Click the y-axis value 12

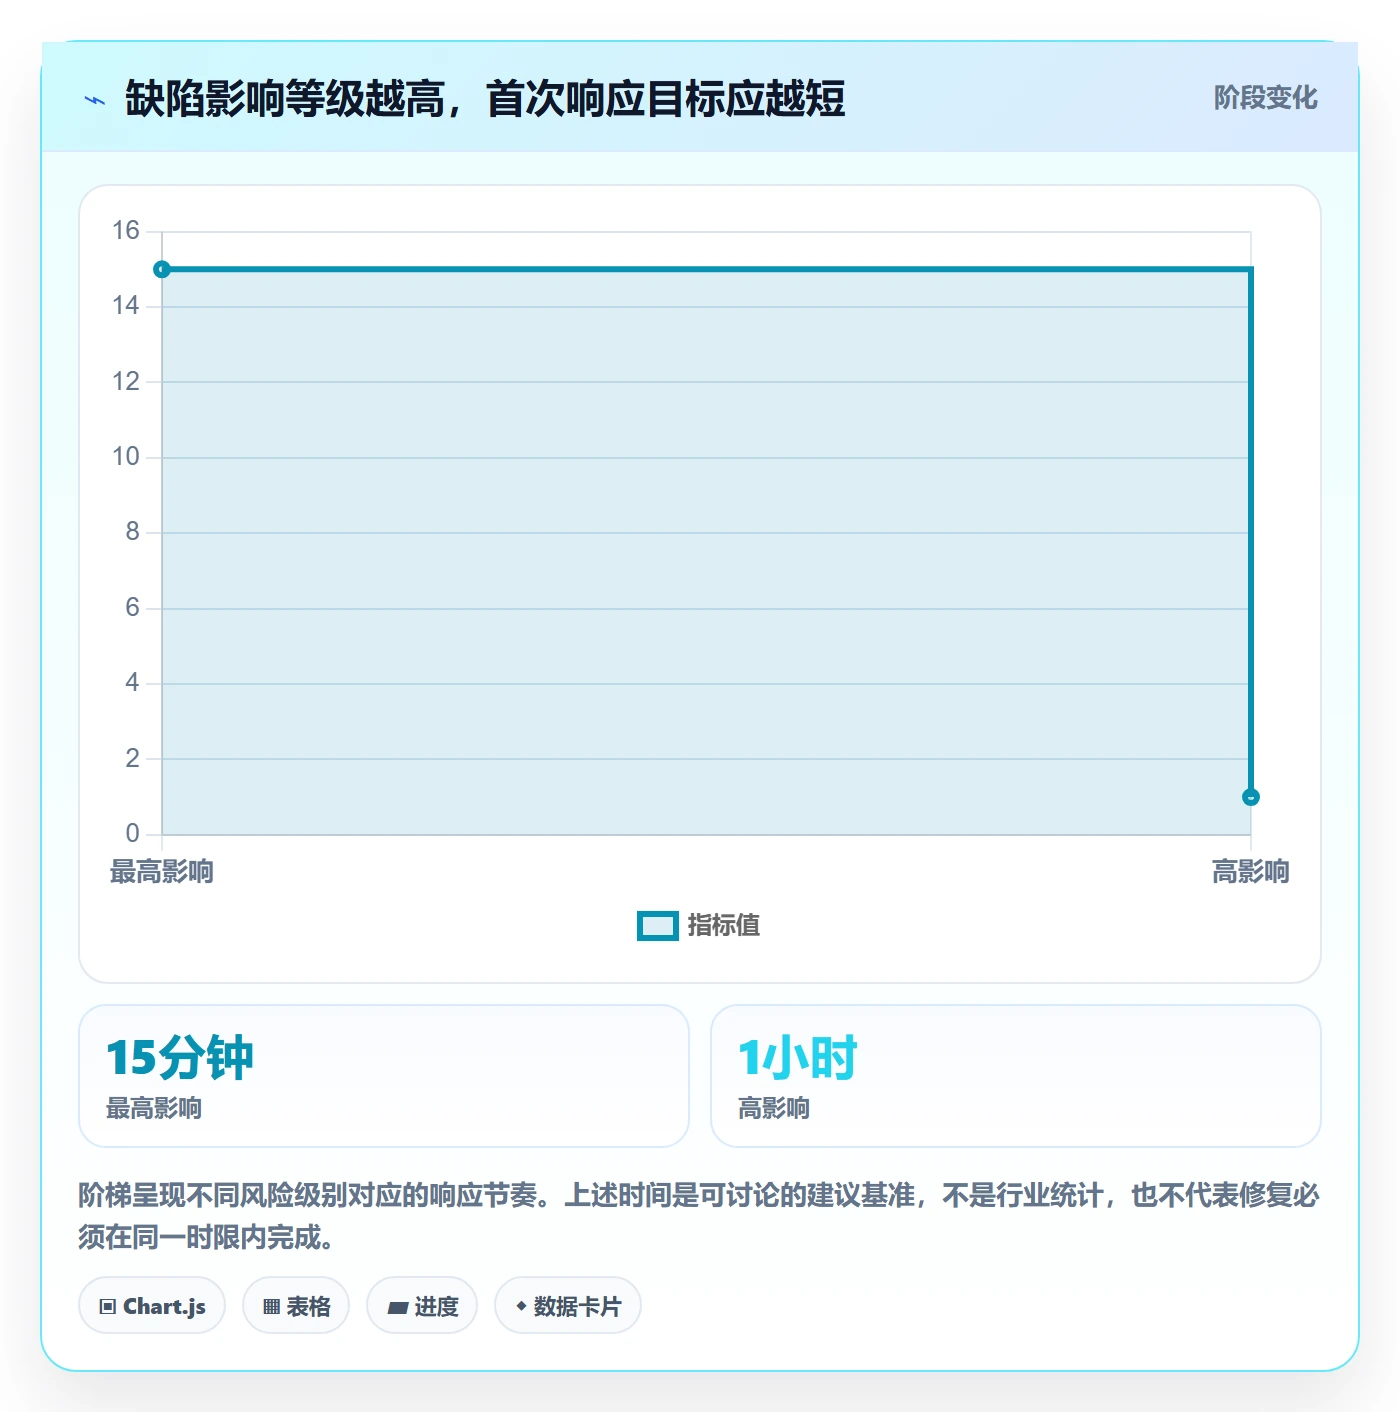click(126, 382)
